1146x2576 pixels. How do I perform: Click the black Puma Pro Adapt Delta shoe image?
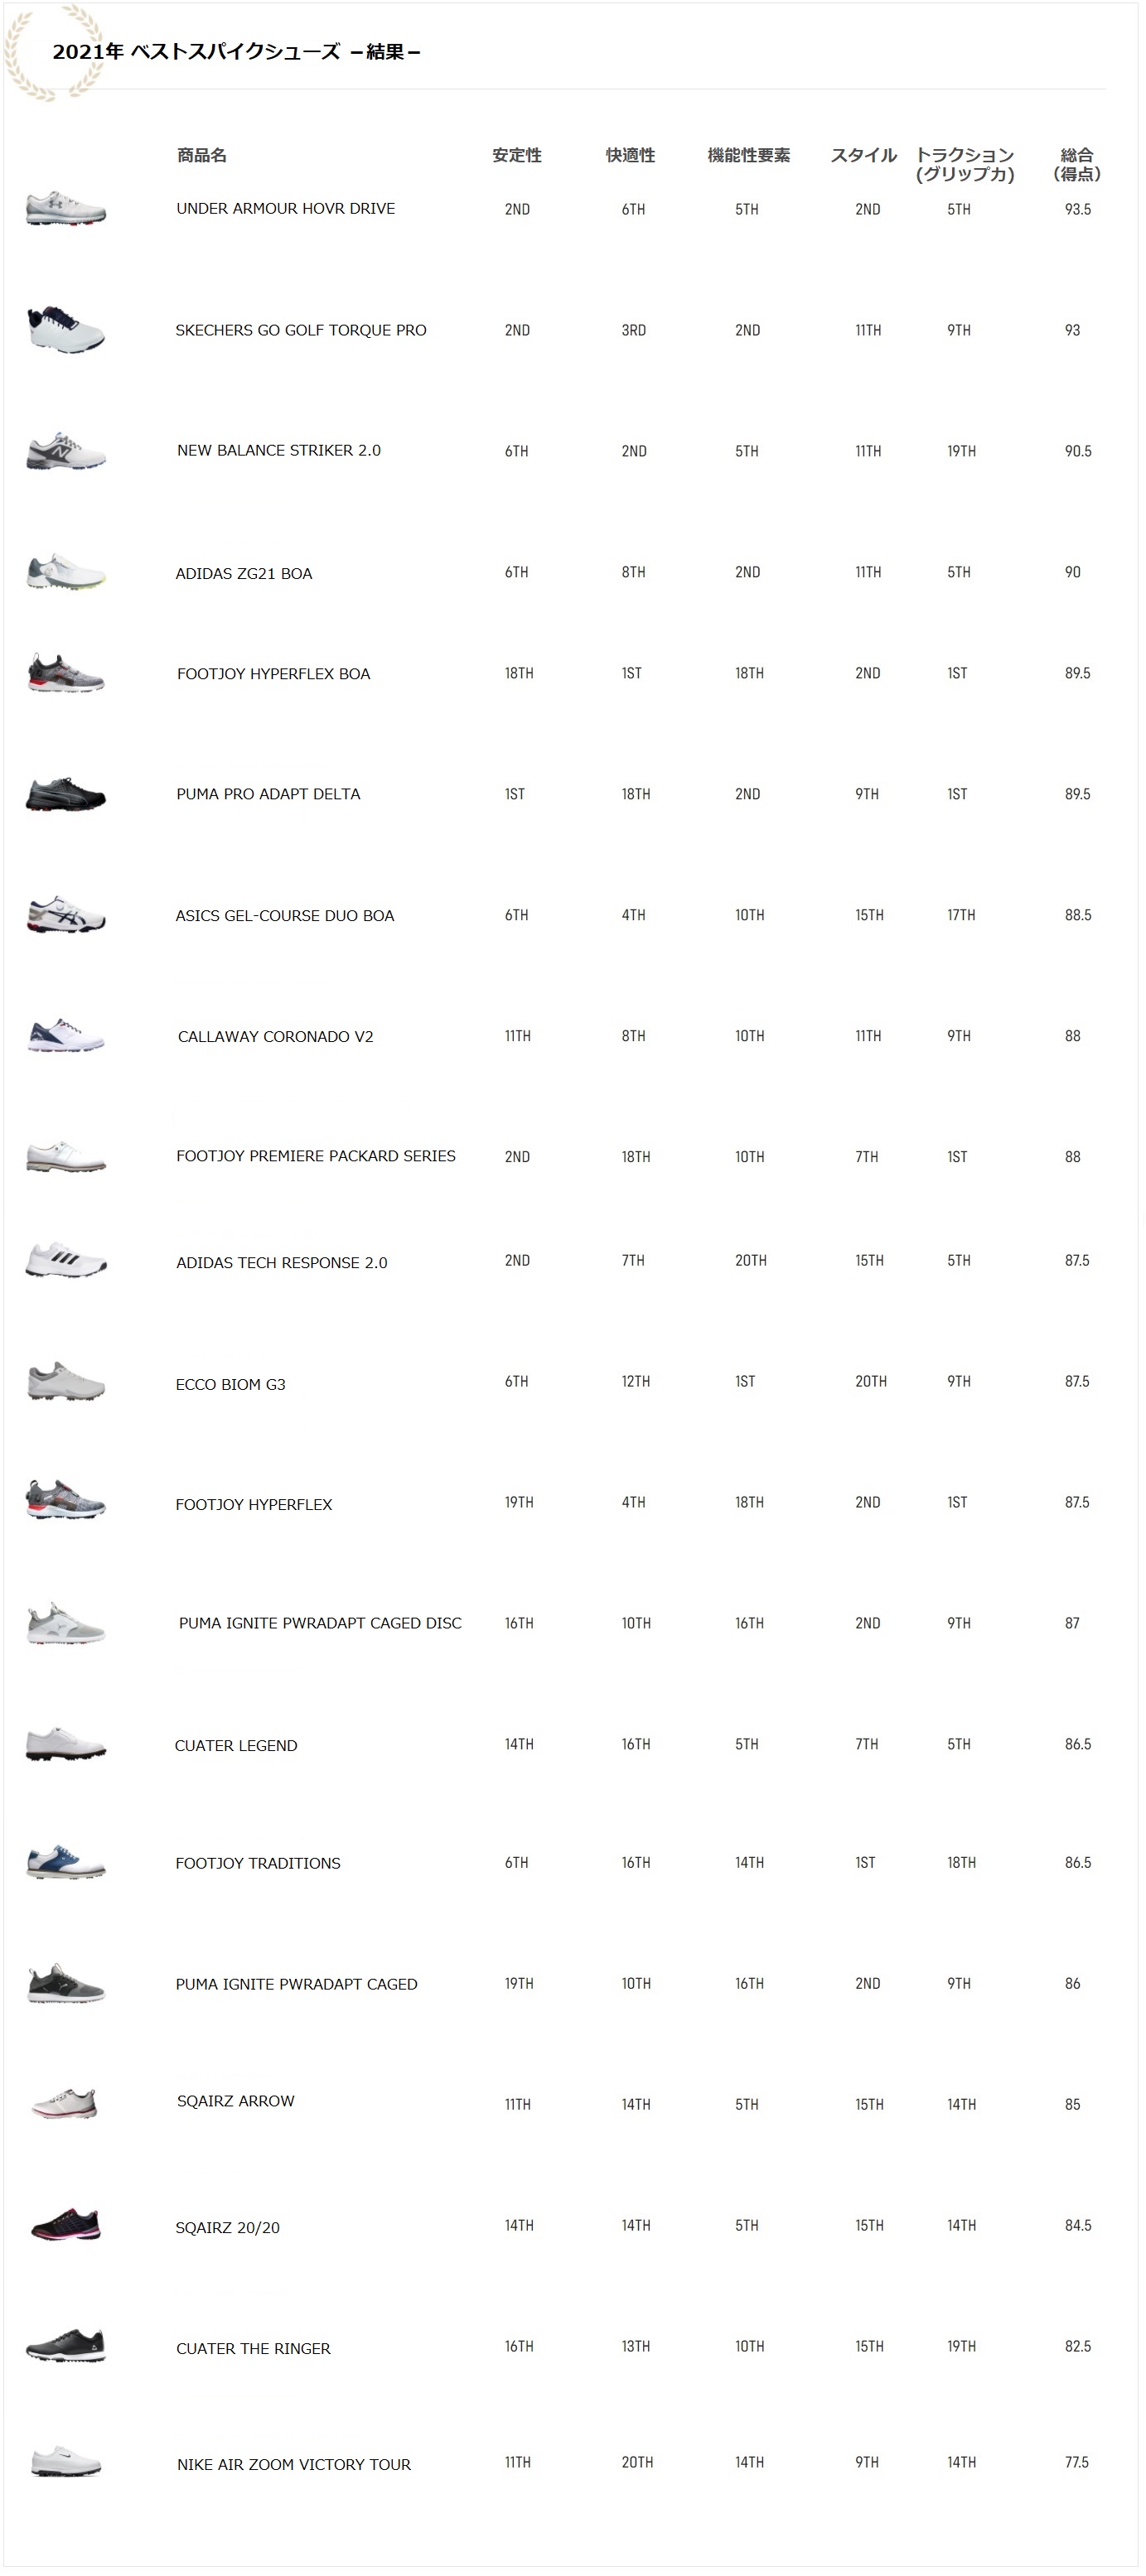pos(65,794)
